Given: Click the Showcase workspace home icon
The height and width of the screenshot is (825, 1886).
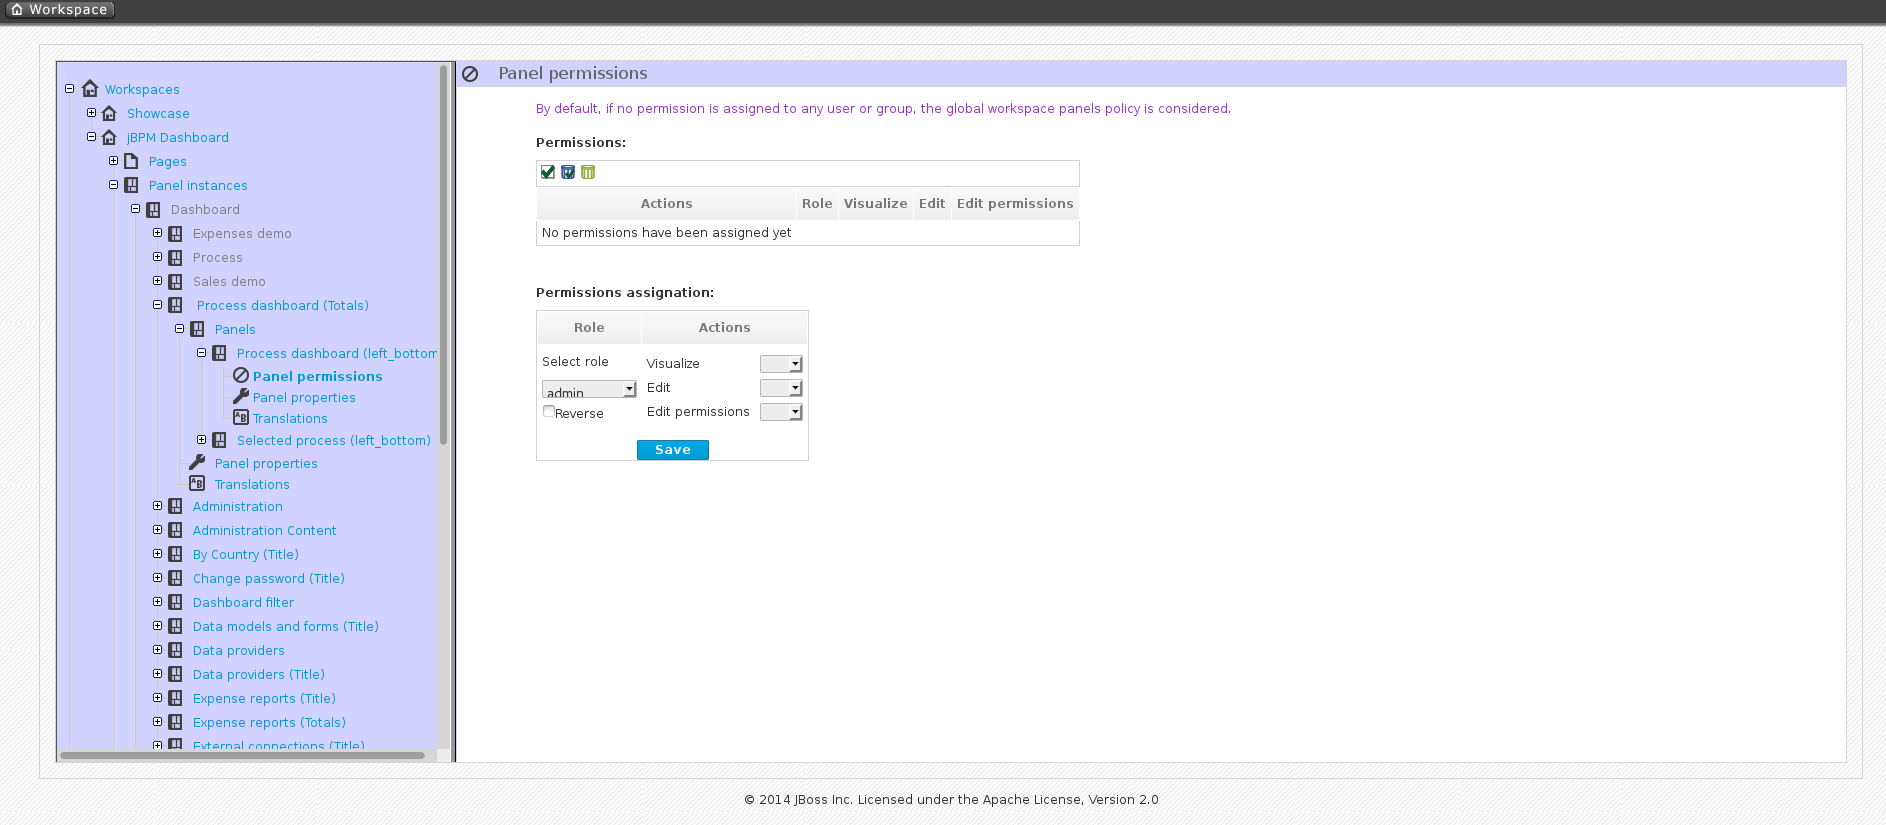Looking at the screenshot, I should pyautogui.click(x=110, y=113).
